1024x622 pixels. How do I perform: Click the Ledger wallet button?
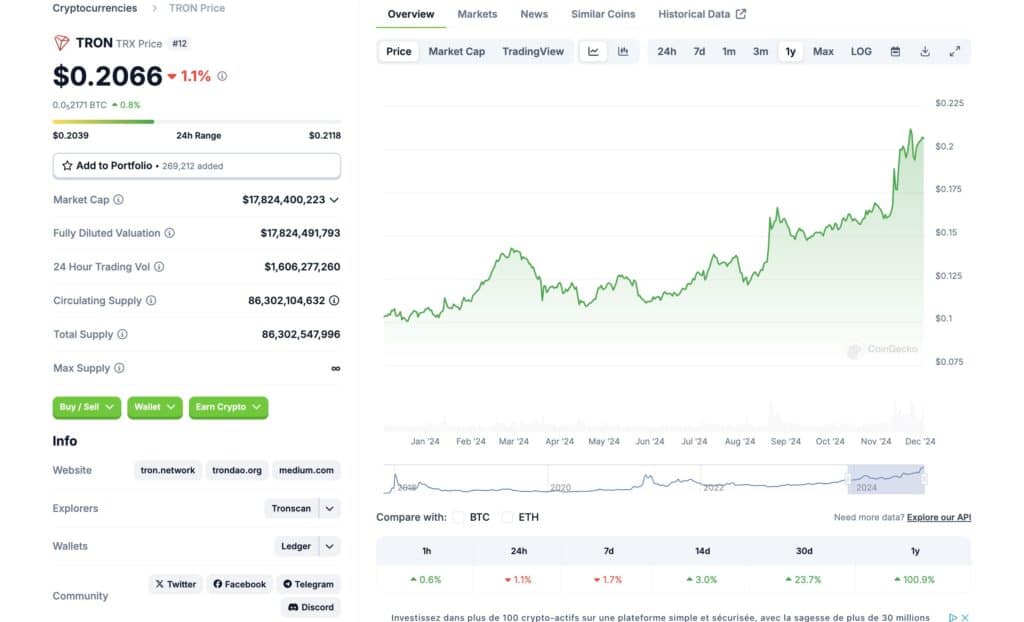(296, 546)
